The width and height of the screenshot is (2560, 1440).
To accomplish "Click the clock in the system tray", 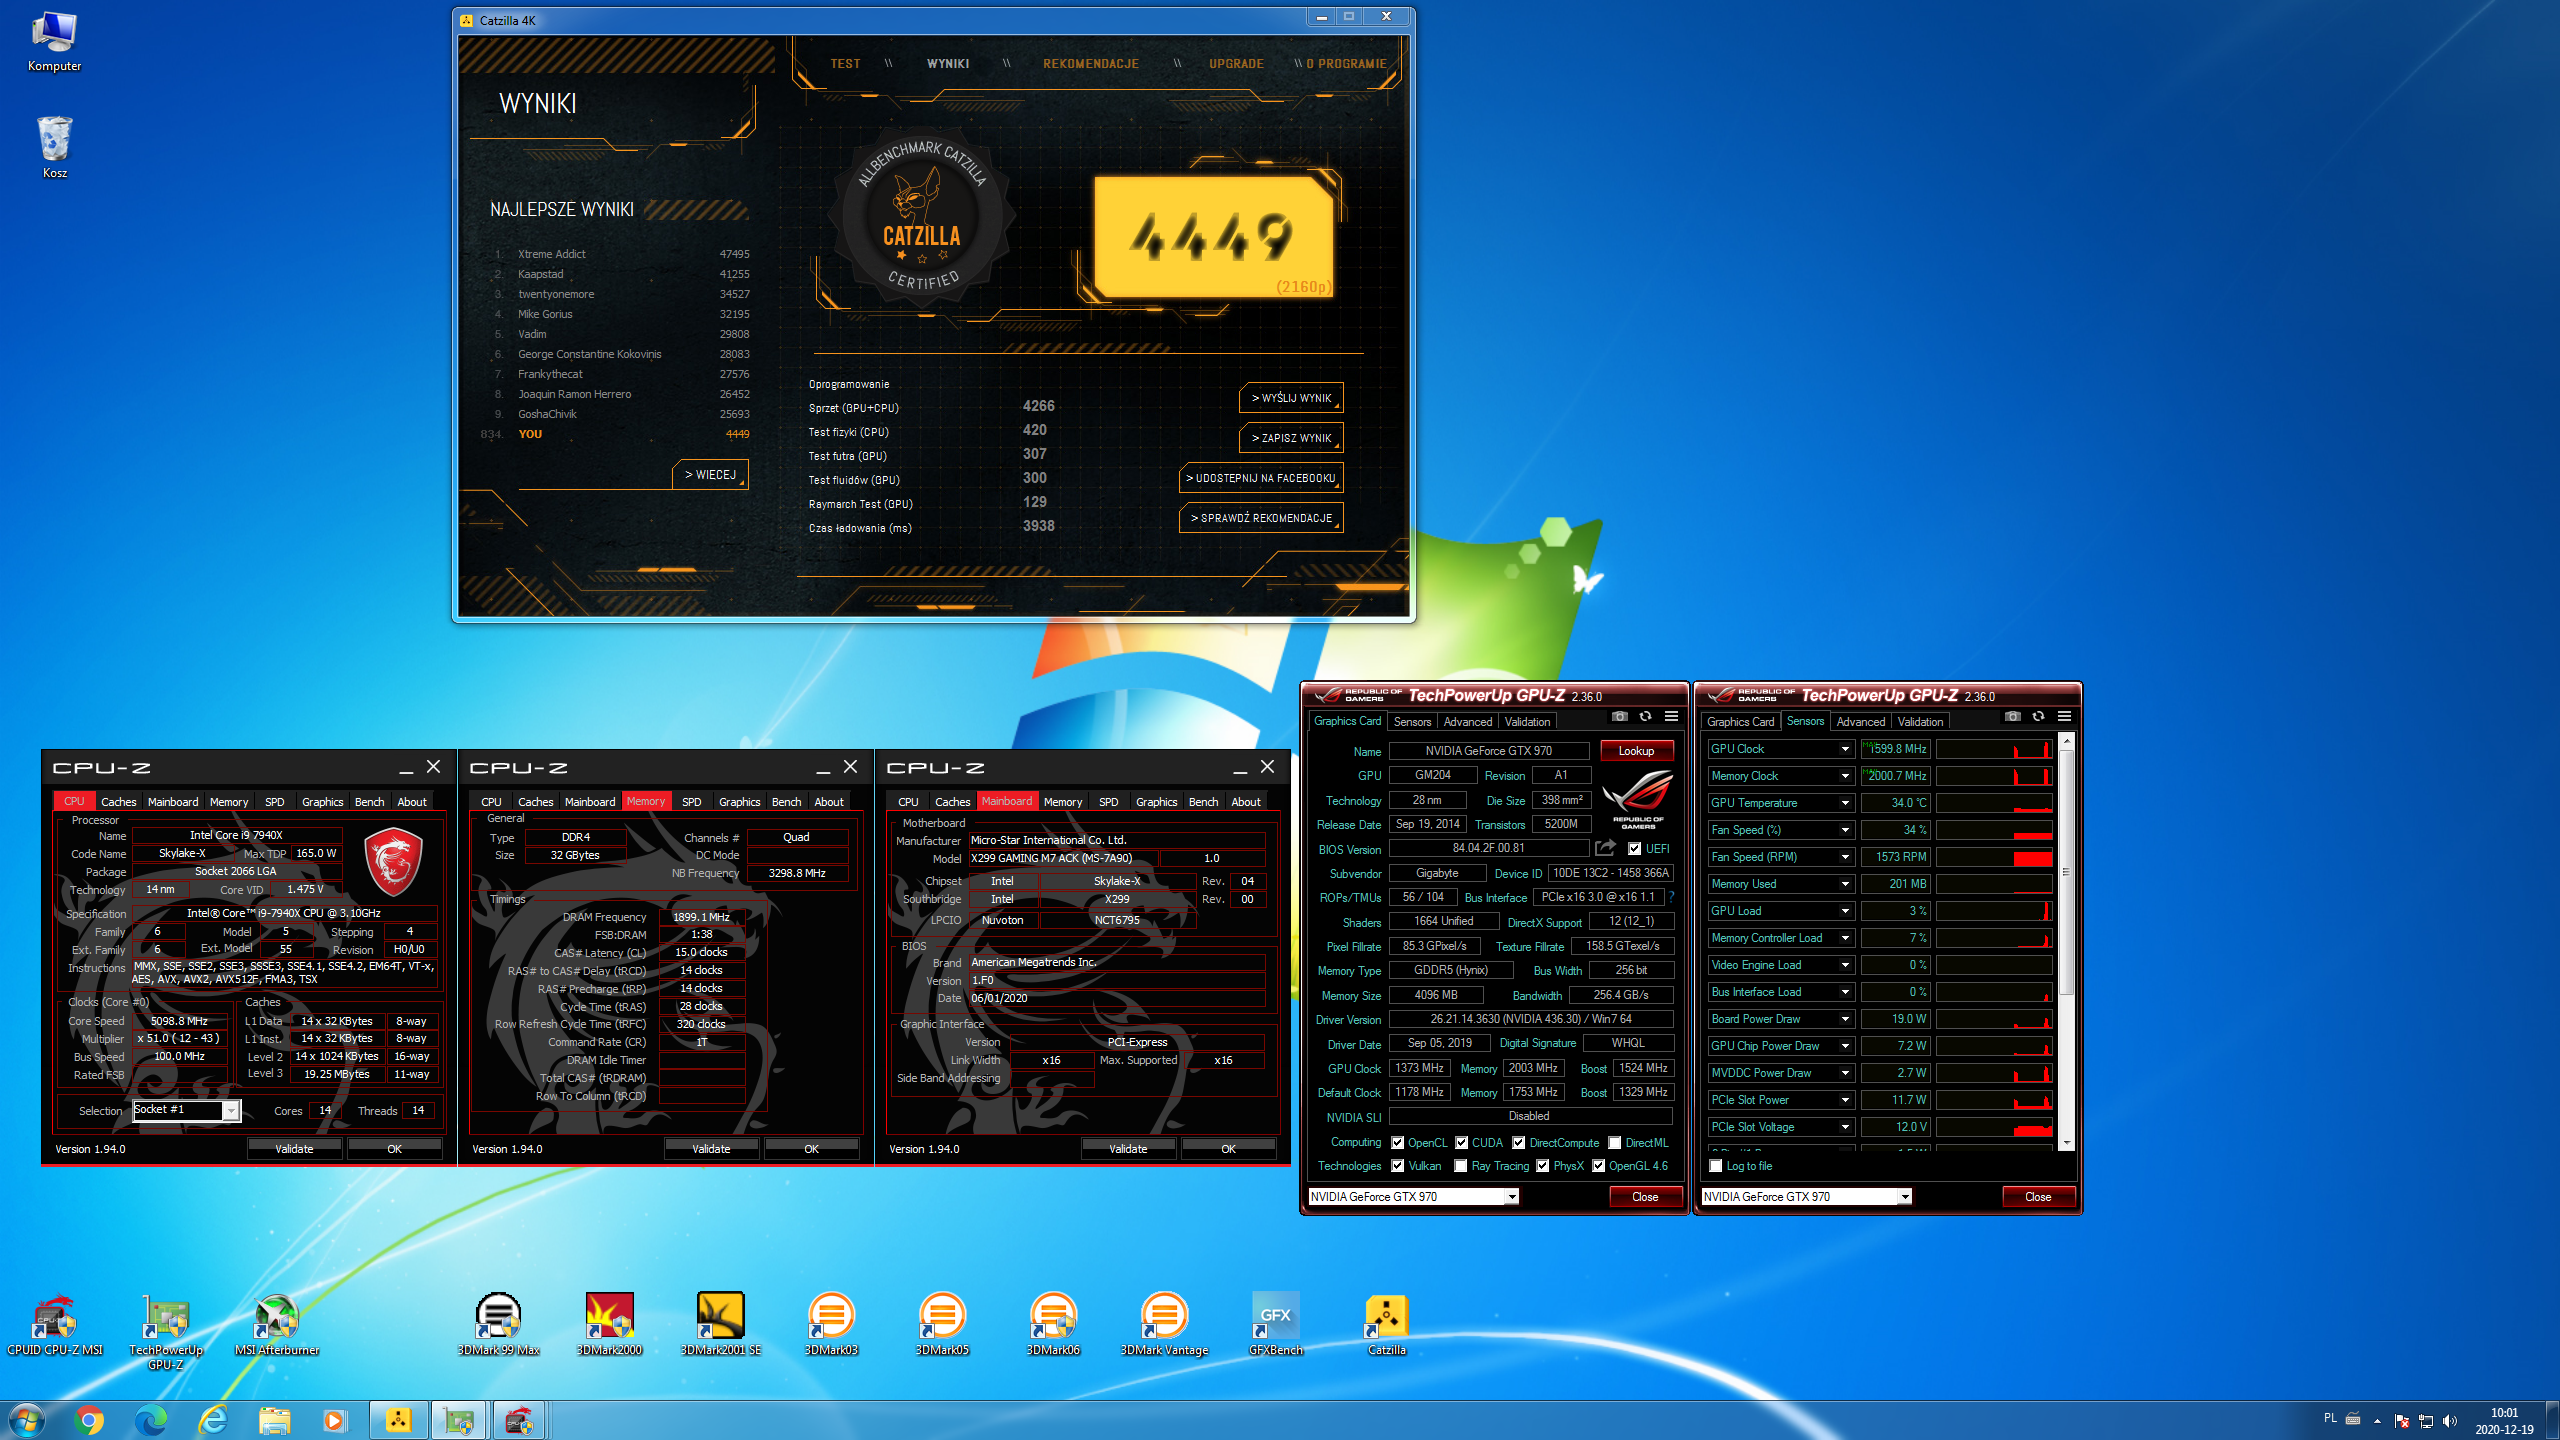I will click(x=2504, y=1421).
